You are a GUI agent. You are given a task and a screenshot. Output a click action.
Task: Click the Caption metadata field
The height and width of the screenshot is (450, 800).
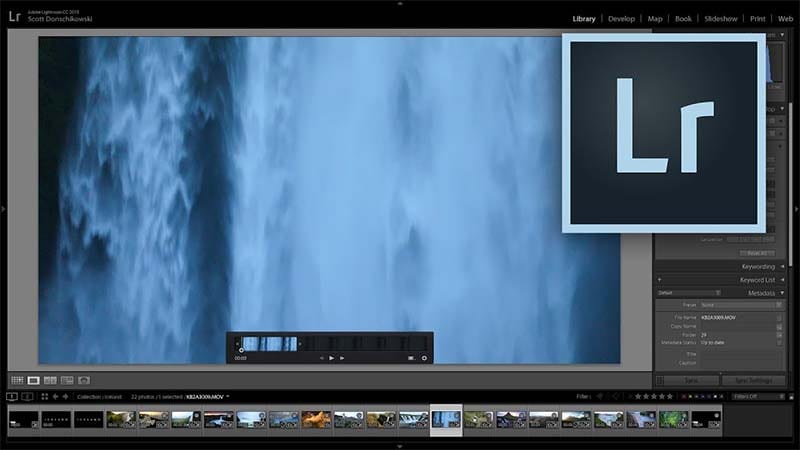(x=738, y=363)
